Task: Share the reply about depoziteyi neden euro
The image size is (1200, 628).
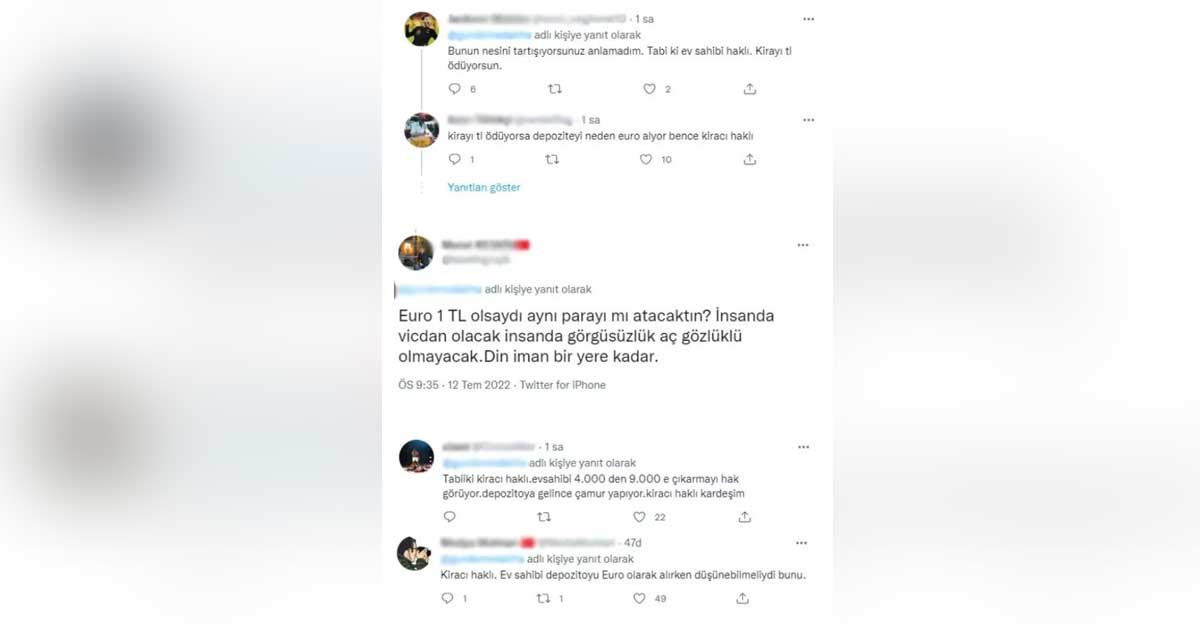Action: tap(750, 159)
